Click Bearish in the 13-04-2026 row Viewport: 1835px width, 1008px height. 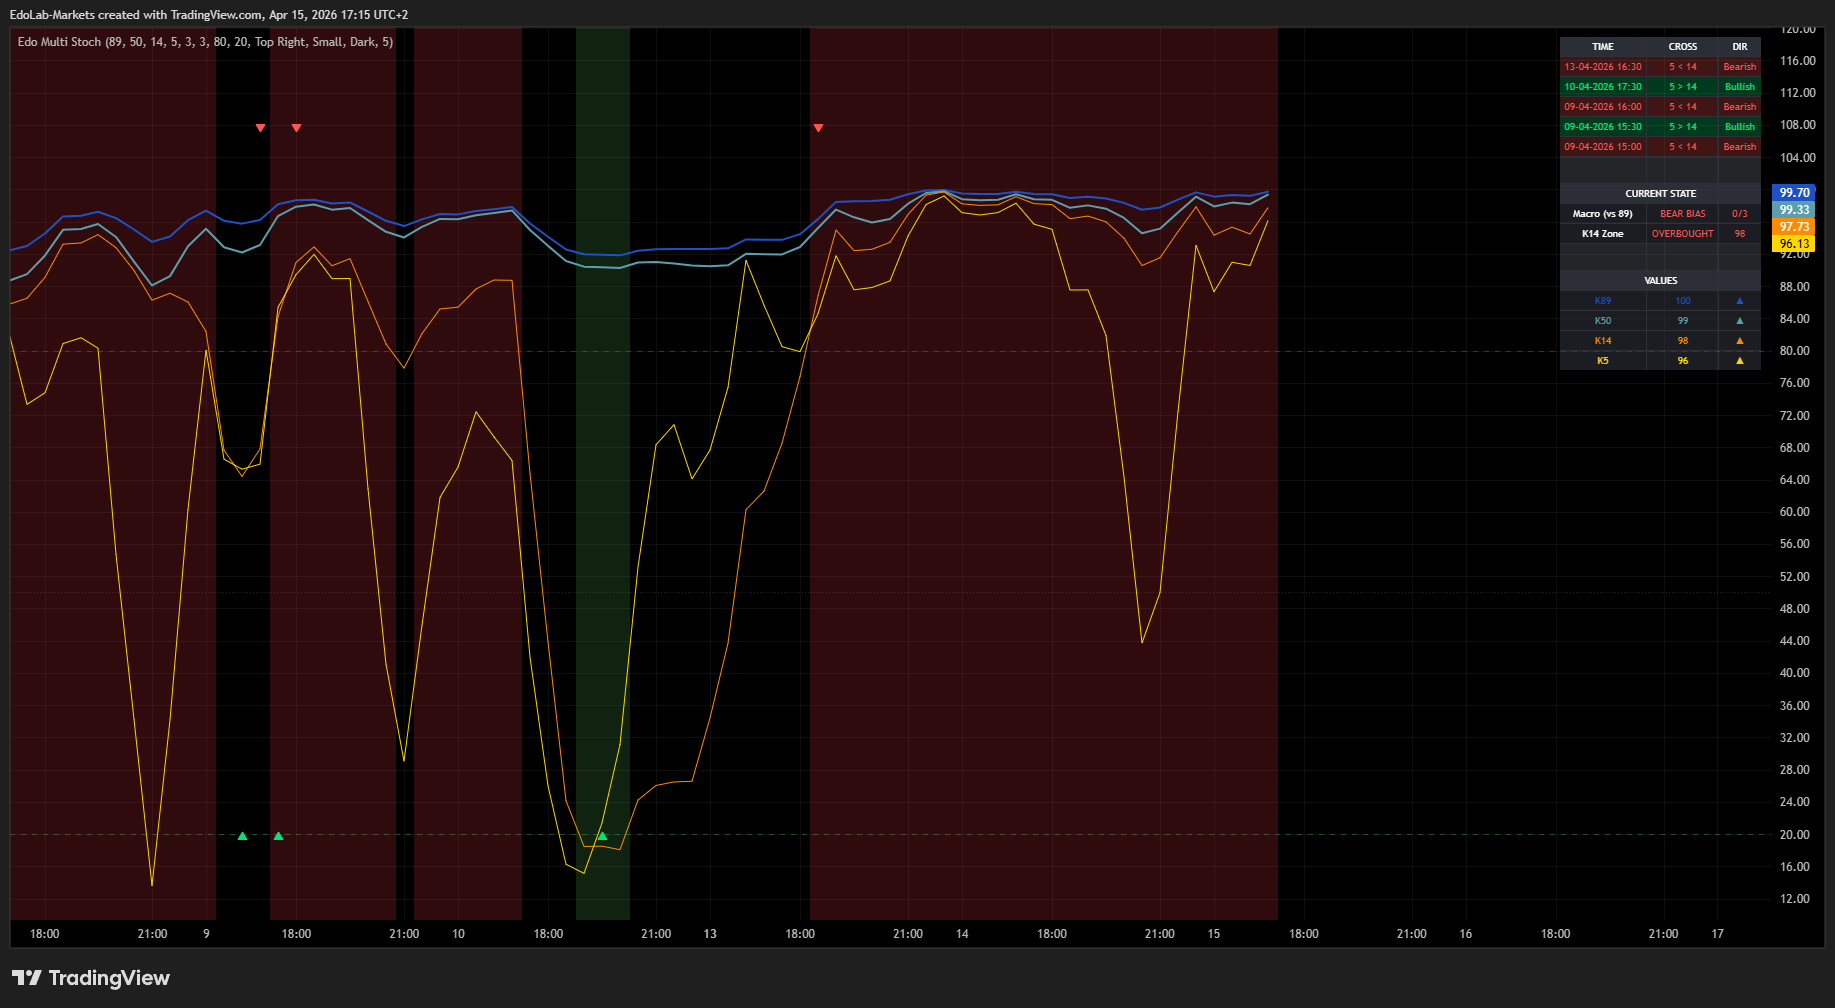click(x=1740, y=67)
